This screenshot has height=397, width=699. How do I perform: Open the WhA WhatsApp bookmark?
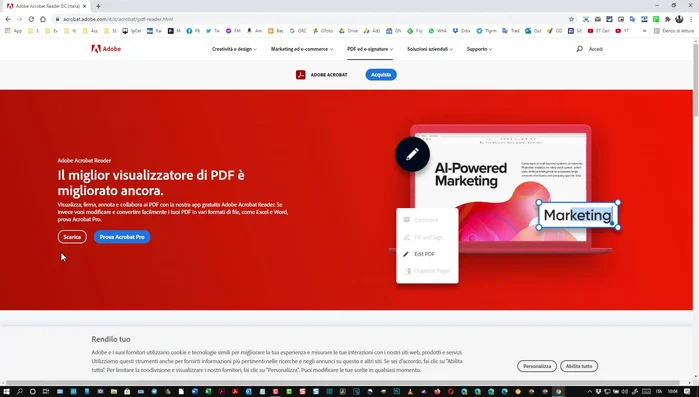(437, 31)
